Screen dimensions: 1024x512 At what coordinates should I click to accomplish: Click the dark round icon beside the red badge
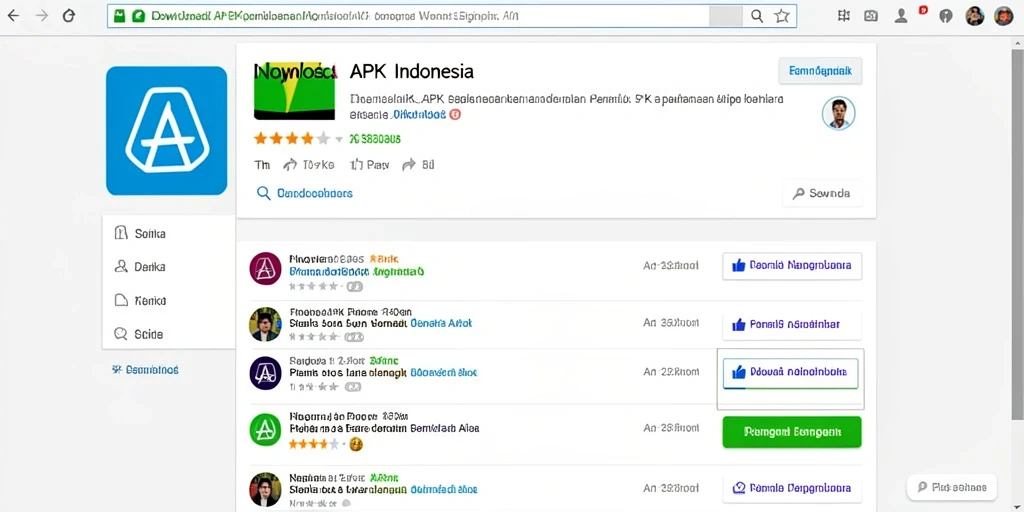click(x=946, y=16)
